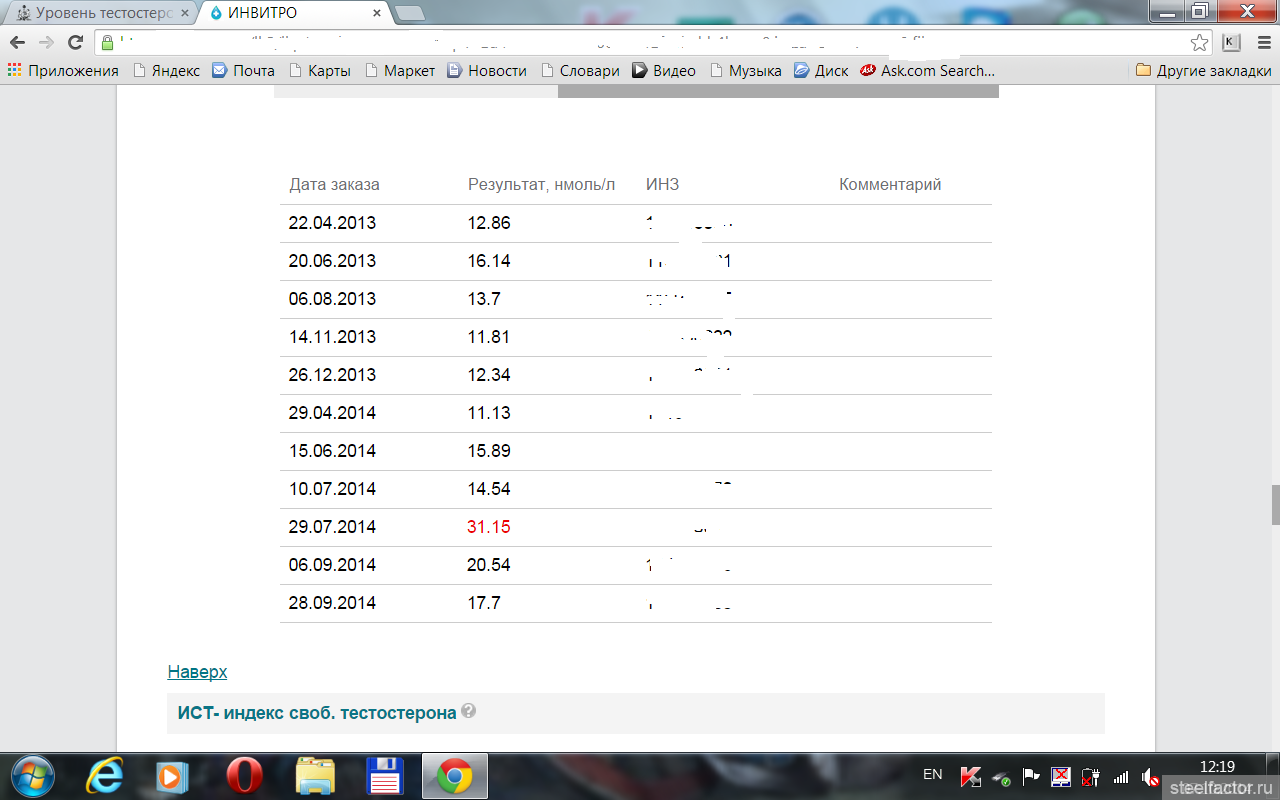Click the page vertical scrollbar thumb
Viewport: 1280px width, 800px height.
1274,504
